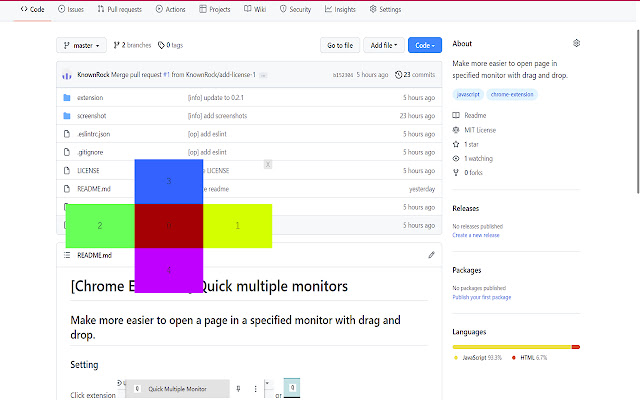Viewport: 640px width, 400px height.
Task: Open the green Code dropdown button
Action: (425, 45)
